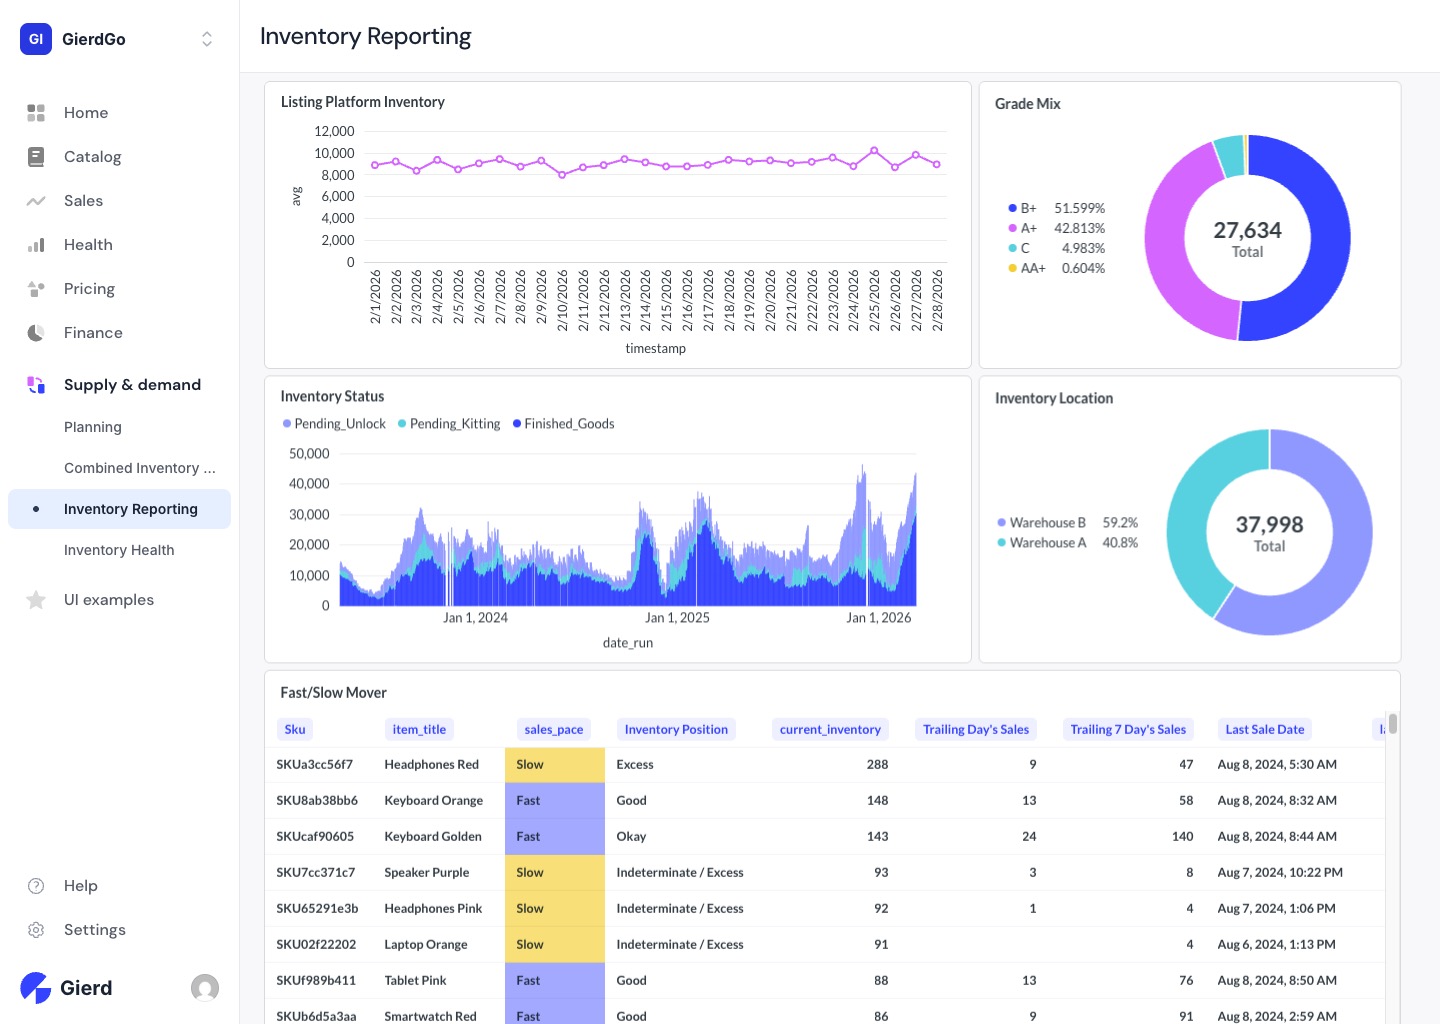Click the Catalog book icon
Image resolution: width=1440 pixels, height=1024 pixels.
36,157
